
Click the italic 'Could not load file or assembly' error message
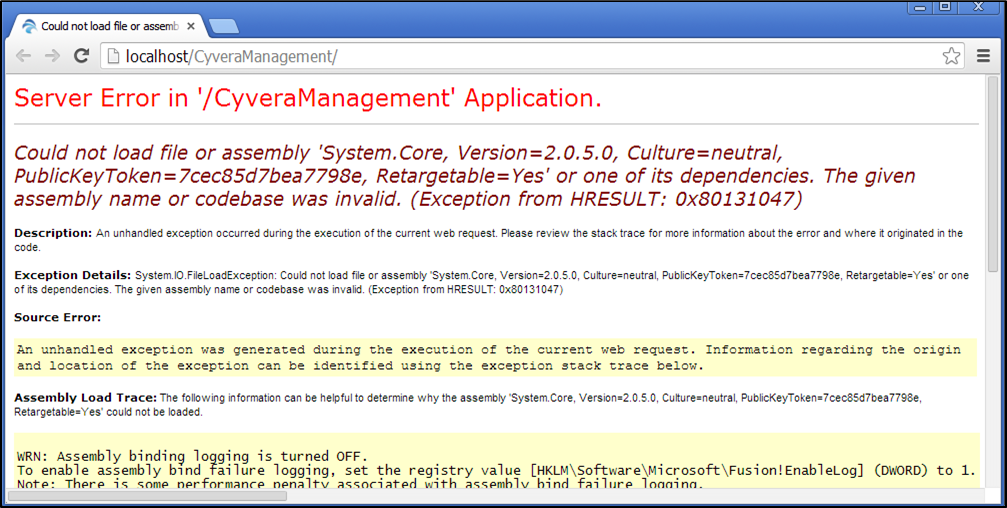tap(465, 176)
